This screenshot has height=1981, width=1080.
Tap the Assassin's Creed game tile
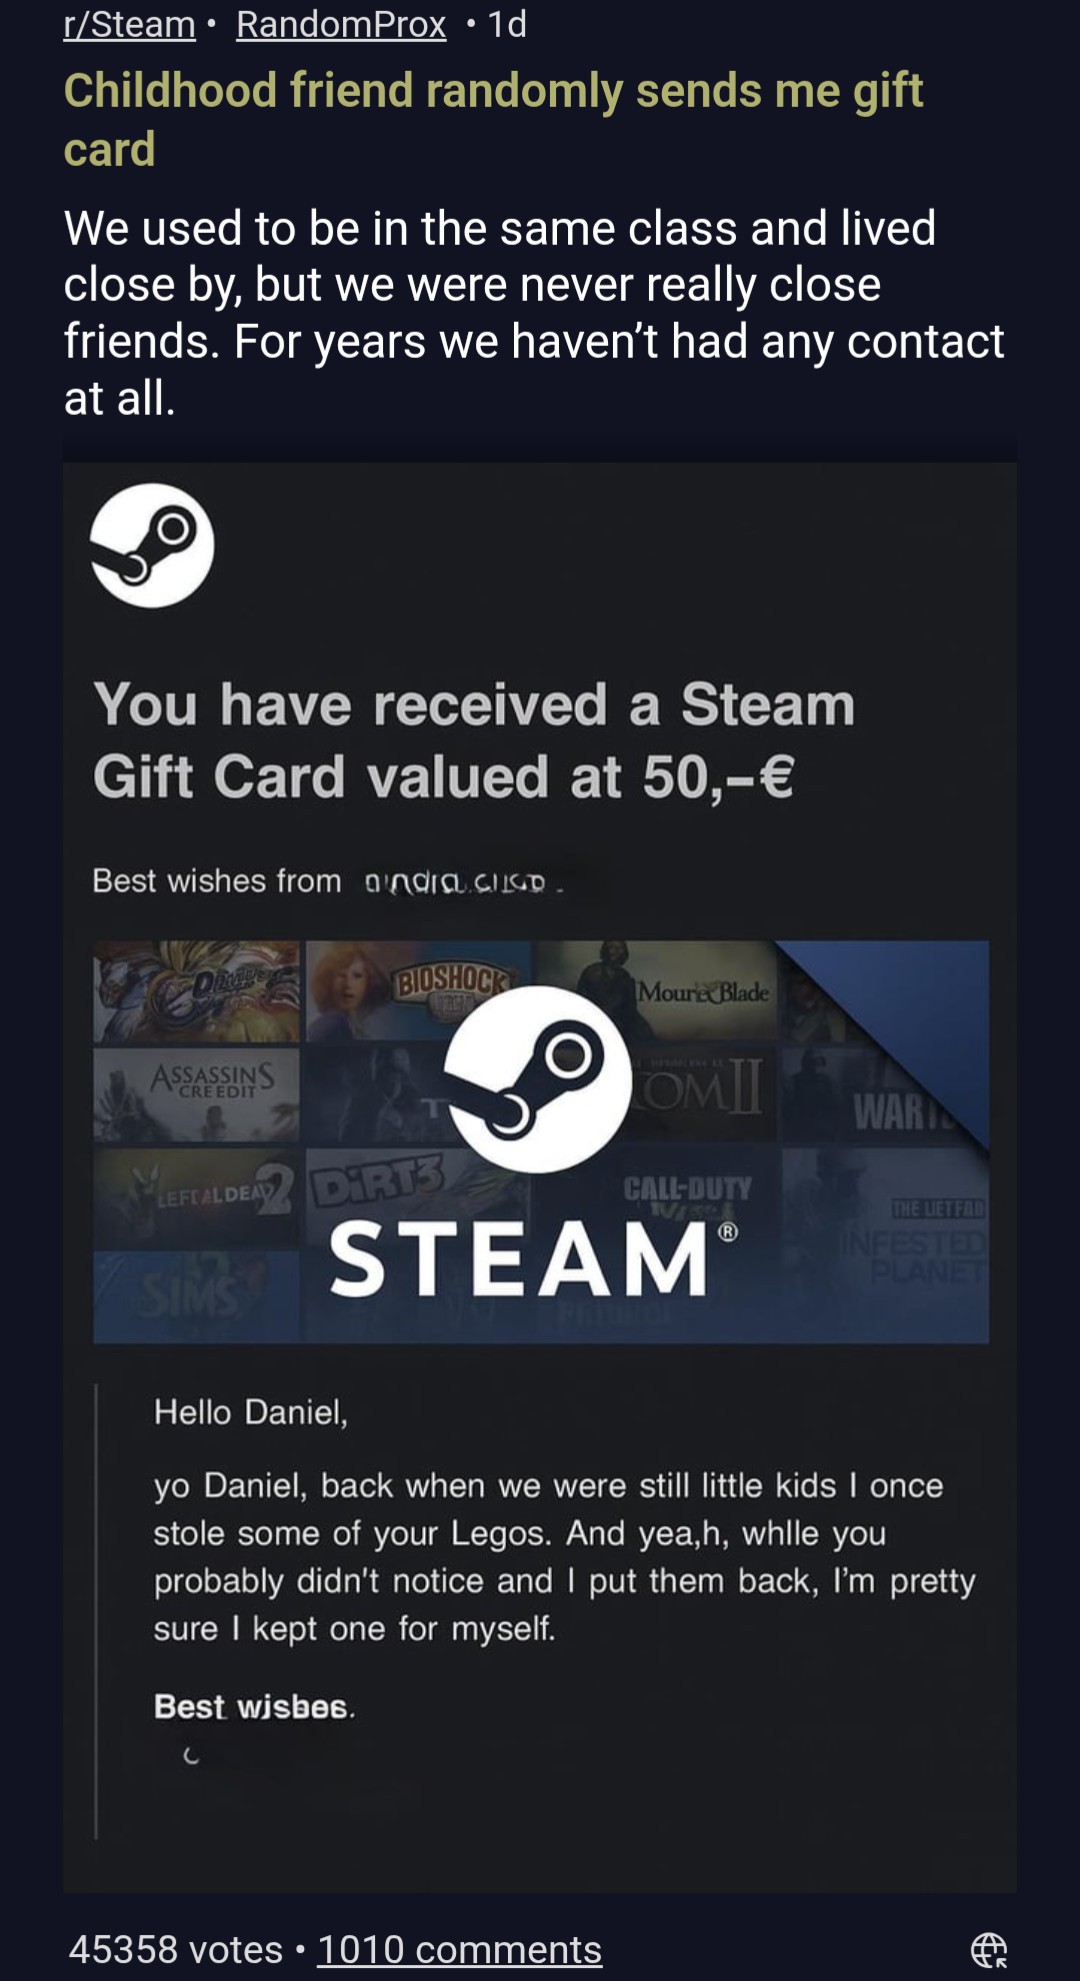pos(196,1093)
